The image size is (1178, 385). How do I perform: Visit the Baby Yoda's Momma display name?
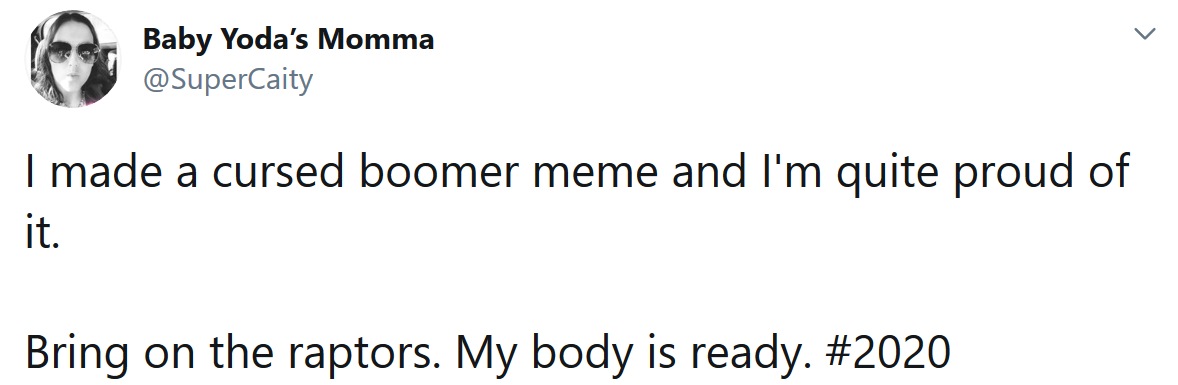click(288, 38)
